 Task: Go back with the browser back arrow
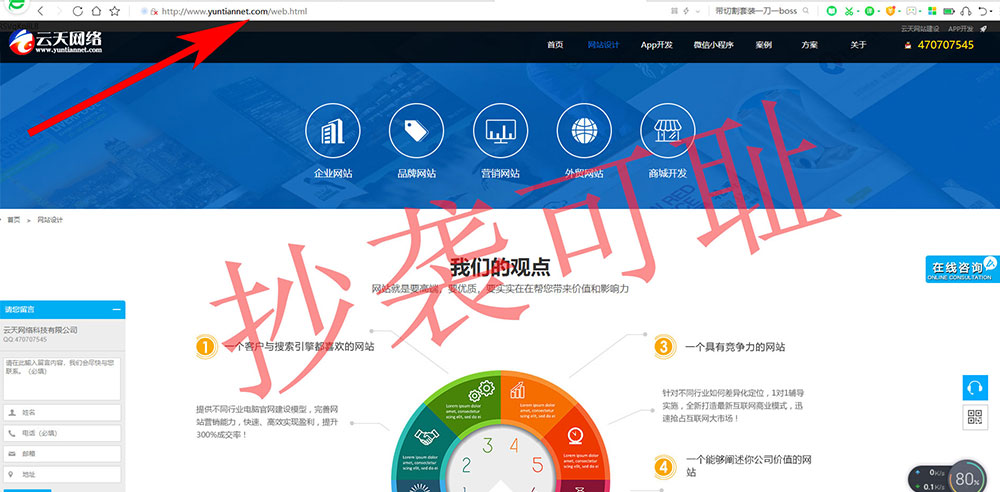tap(40, 11)
